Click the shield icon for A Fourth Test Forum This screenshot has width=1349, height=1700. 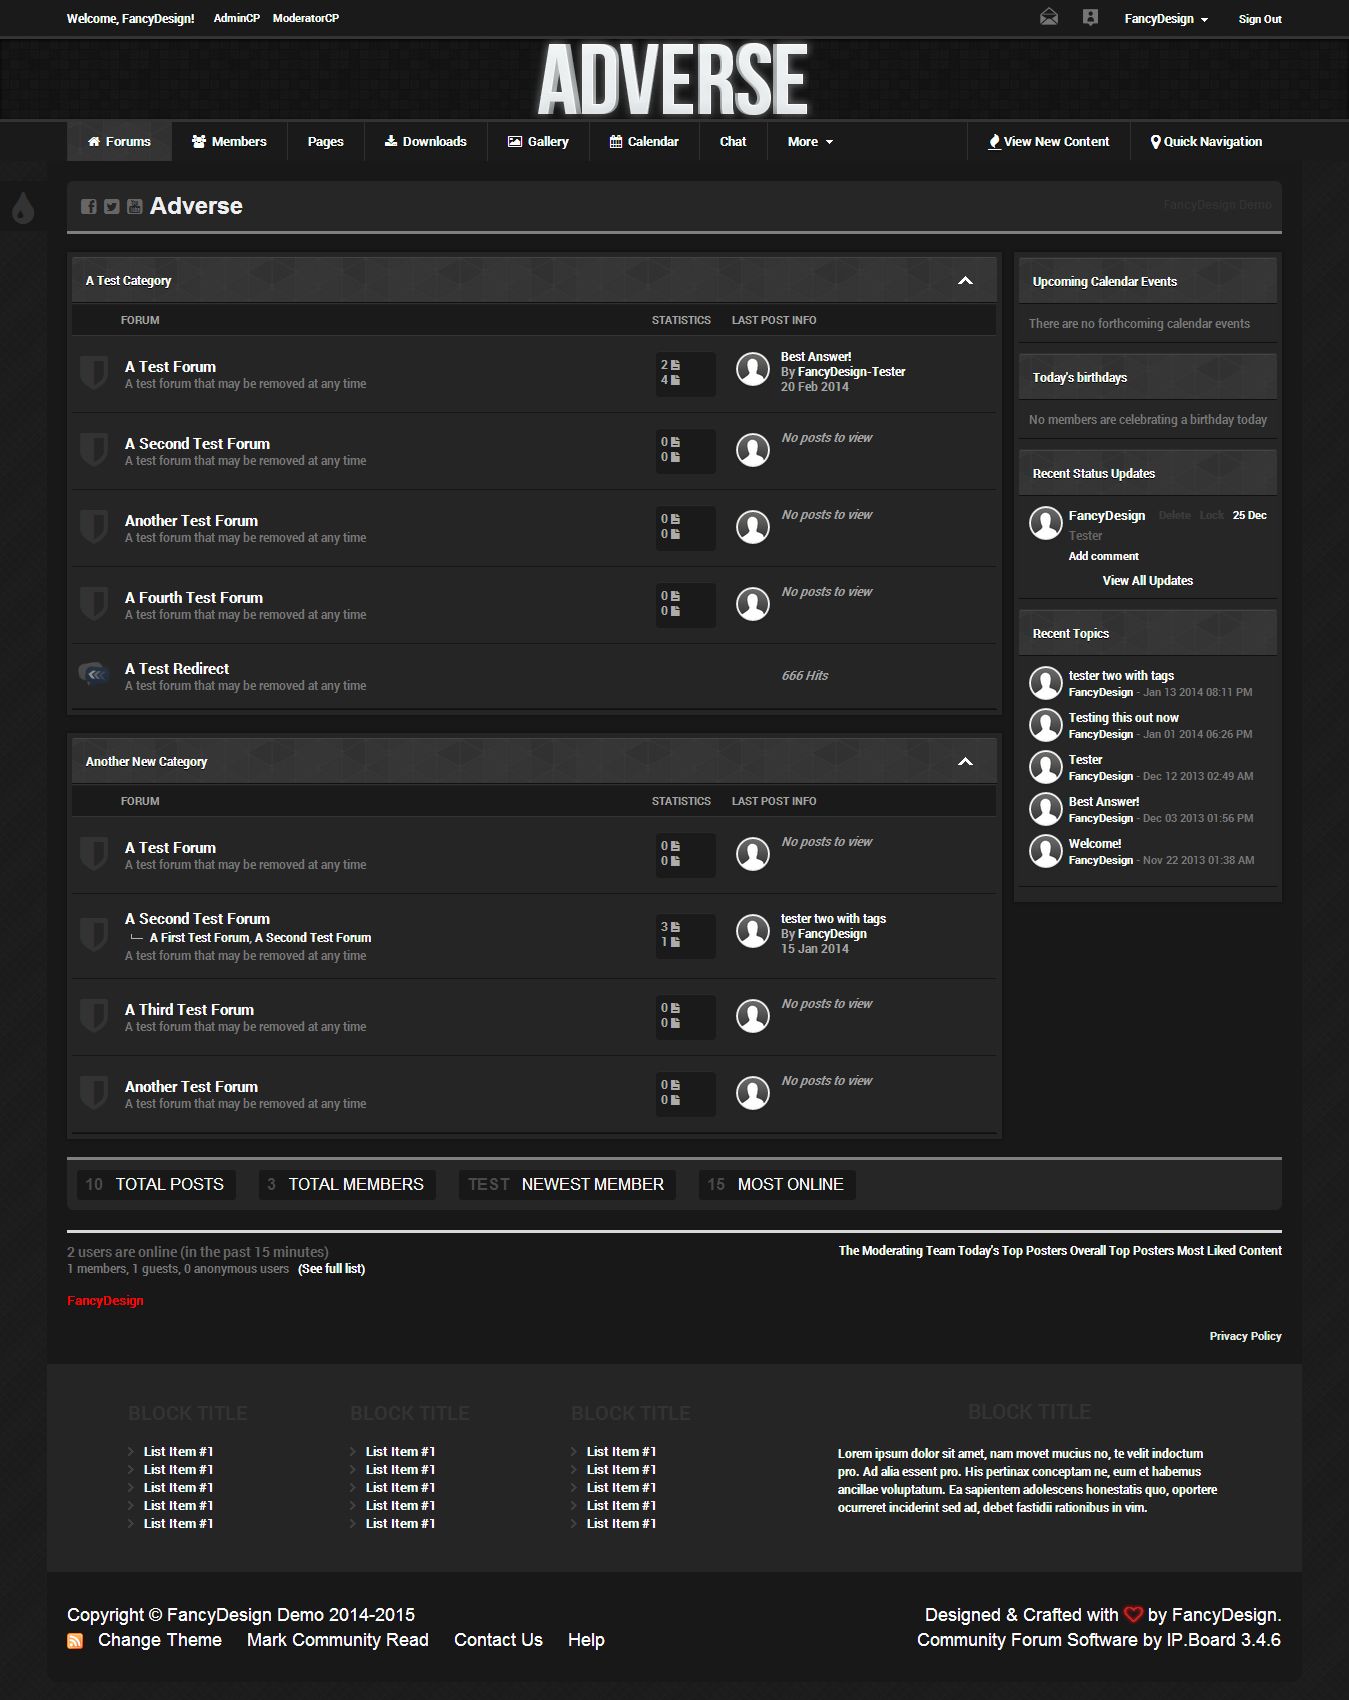pos(93,604)
